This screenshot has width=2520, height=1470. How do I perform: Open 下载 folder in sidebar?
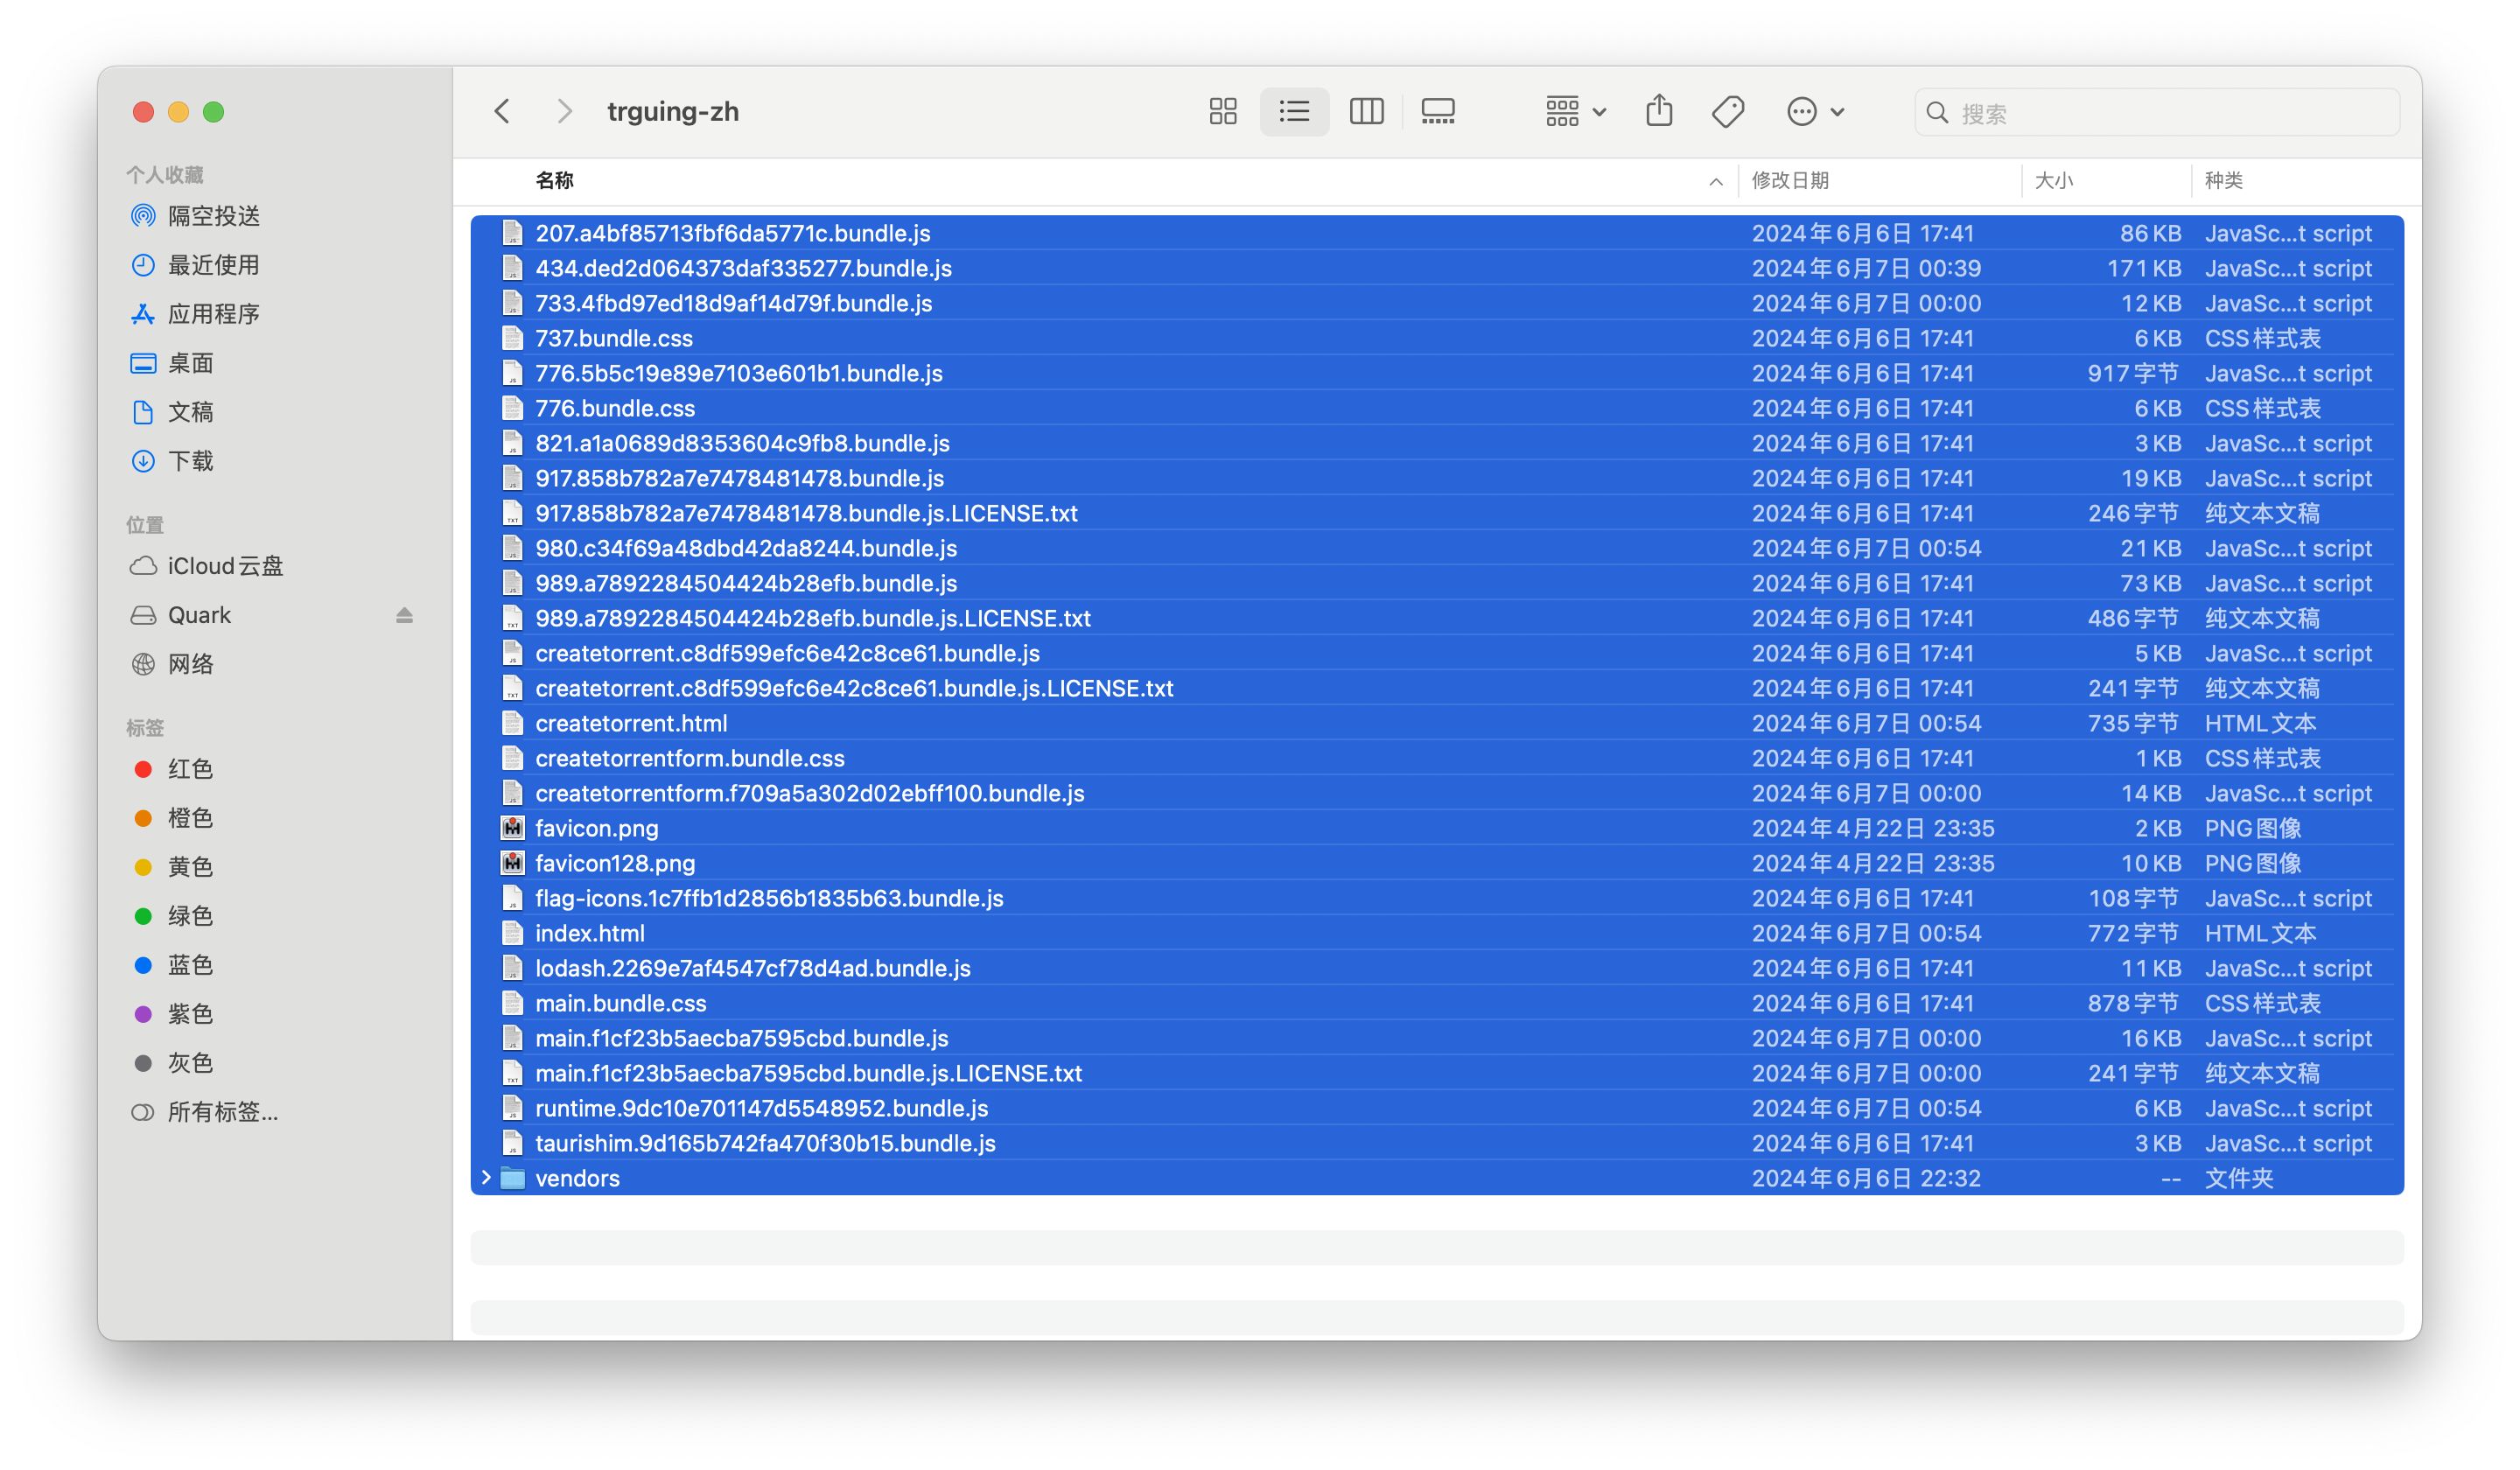190,461
